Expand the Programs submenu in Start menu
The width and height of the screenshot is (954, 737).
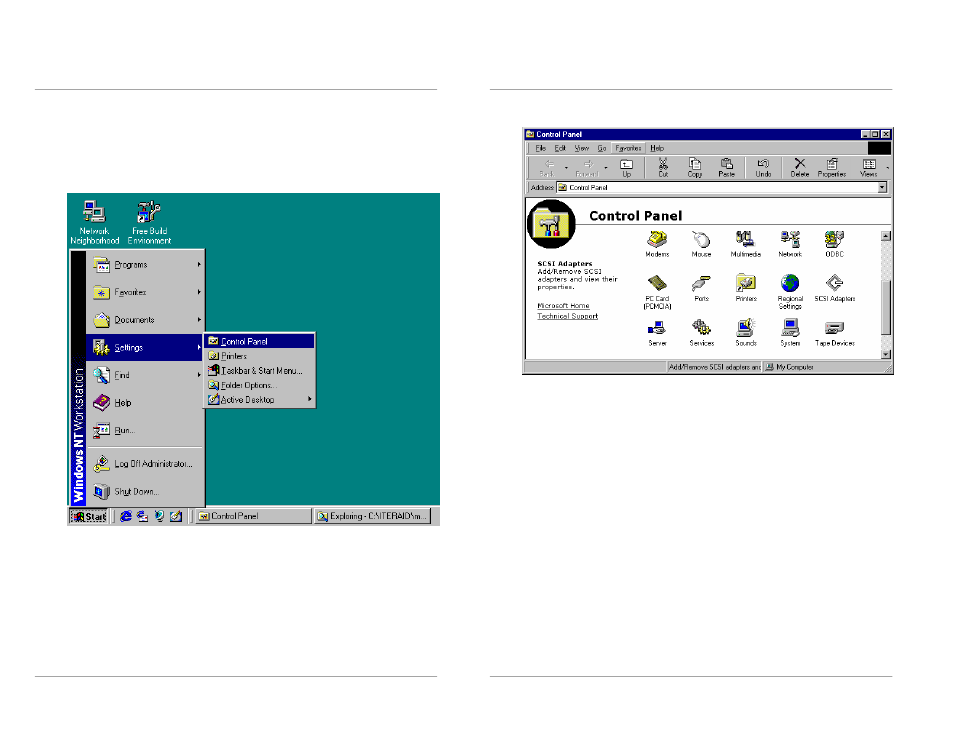[x=145, y=265]
